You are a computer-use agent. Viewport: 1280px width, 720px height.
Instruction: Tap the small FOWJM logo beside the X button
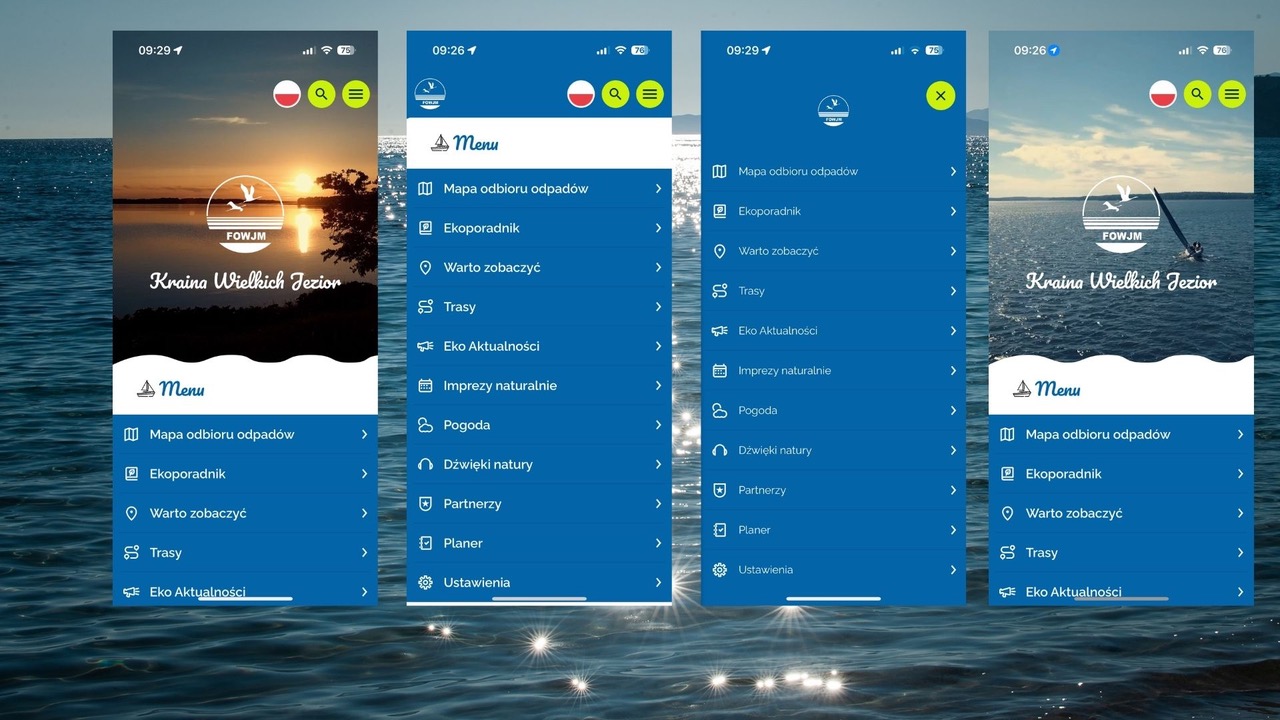[833, 110]
